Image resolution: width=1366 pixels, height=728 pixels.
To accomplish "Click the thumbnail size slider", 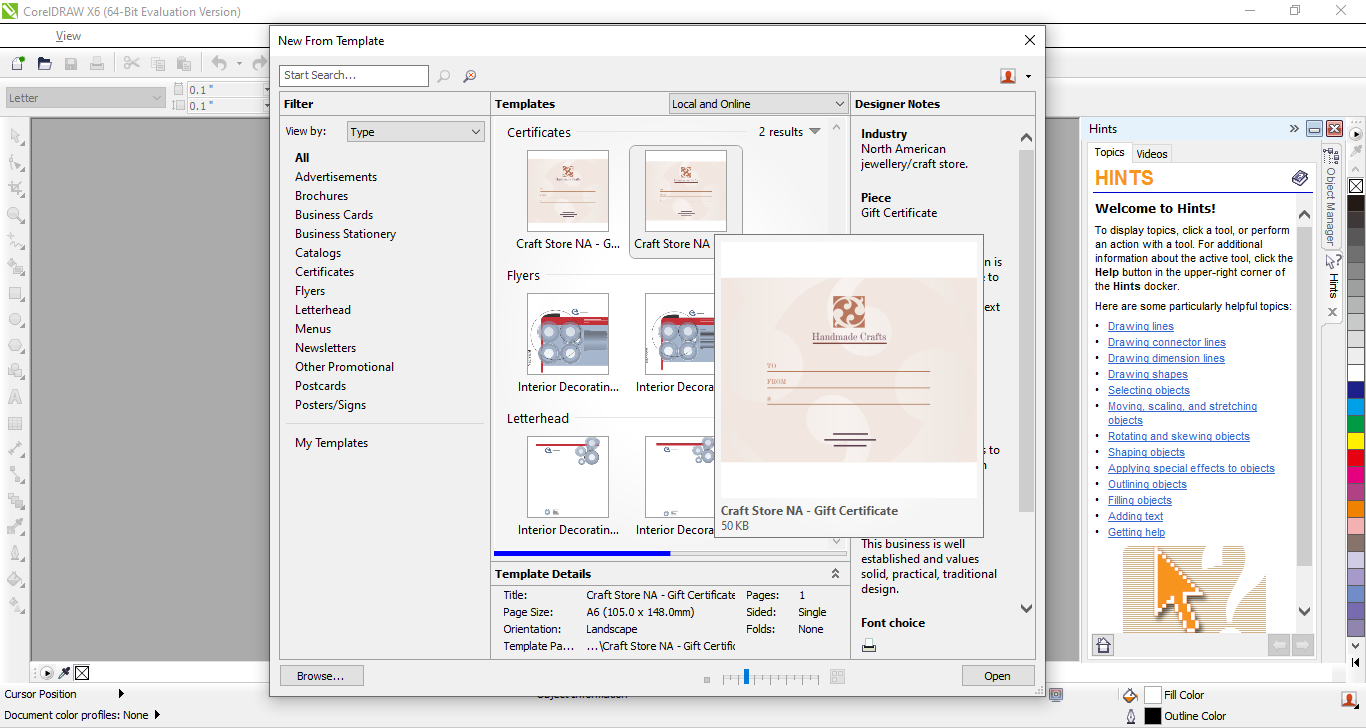I will coord(746,677).
